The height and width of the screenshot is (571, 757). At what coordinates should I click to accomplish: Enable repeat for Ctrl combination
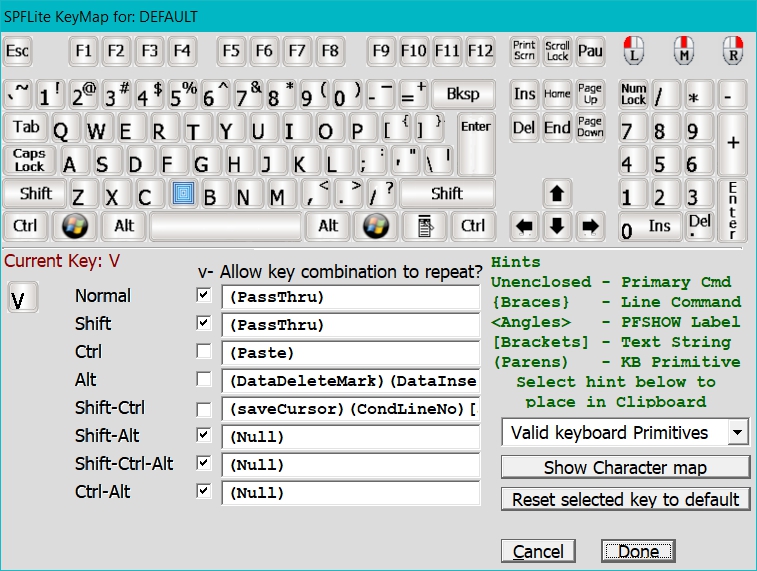pos(204,351)
